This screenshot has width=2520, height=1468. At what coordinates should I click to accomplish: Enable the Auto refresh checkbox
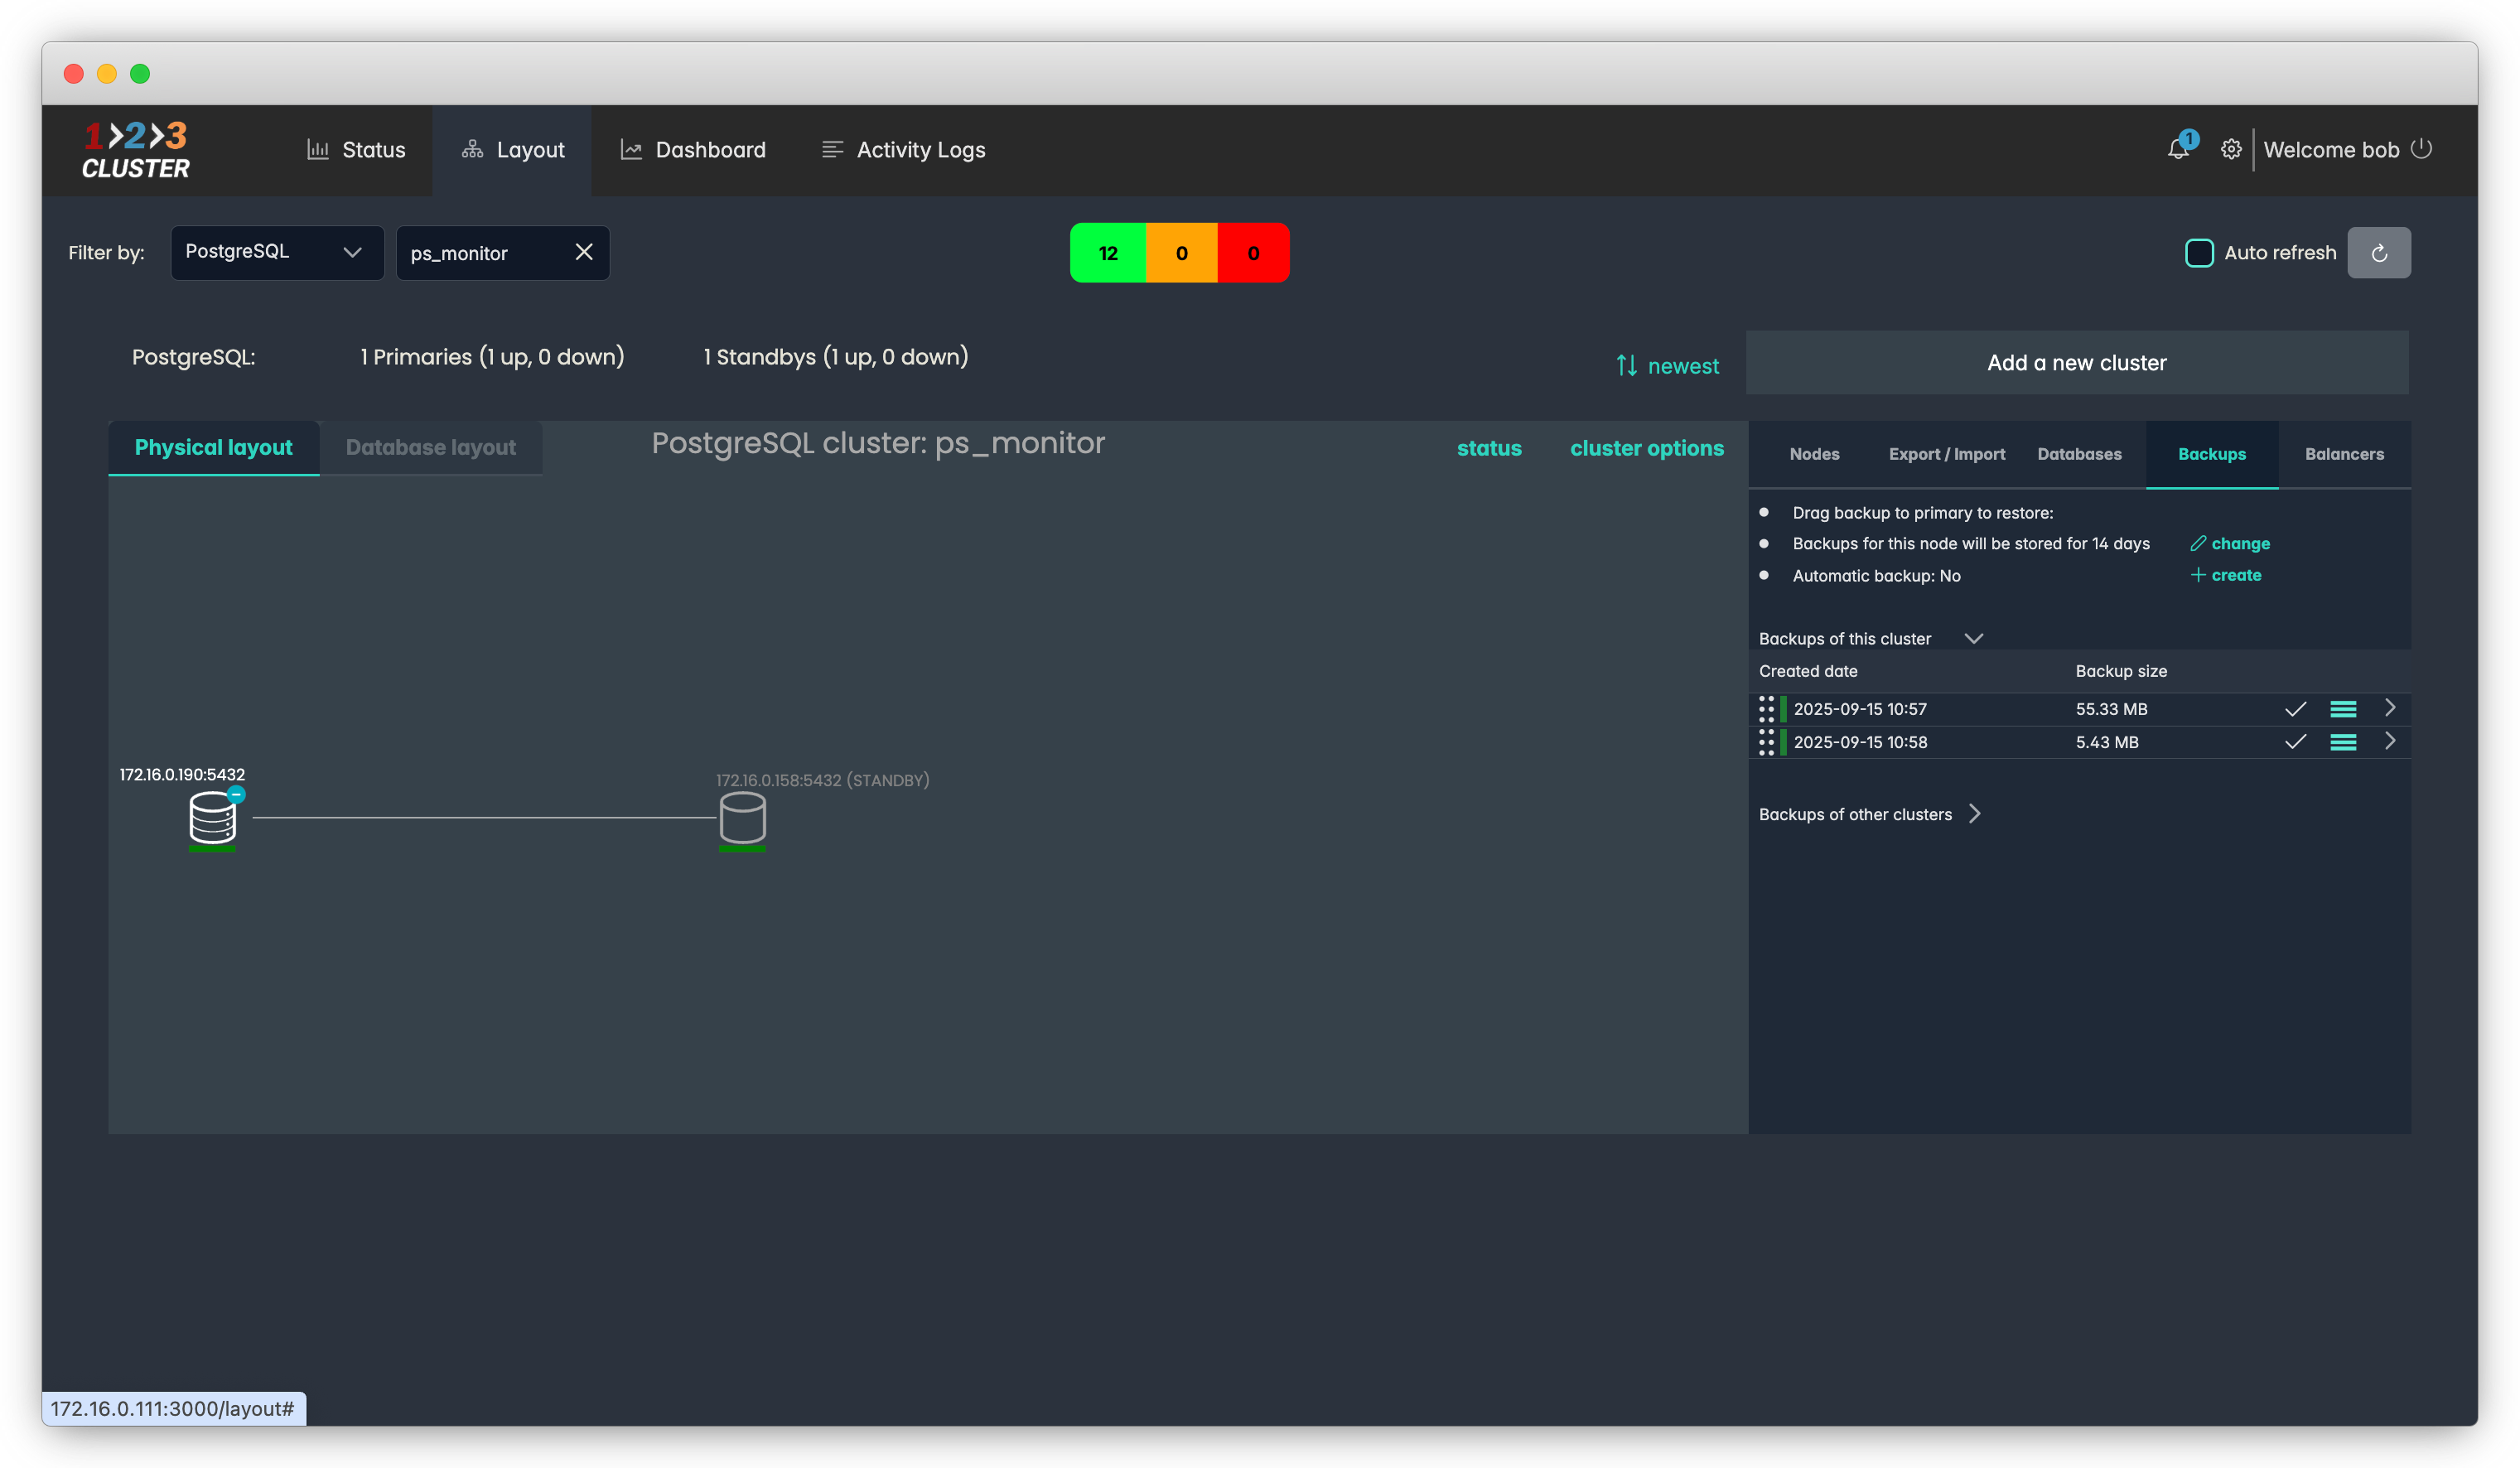tap(2199, 253)
